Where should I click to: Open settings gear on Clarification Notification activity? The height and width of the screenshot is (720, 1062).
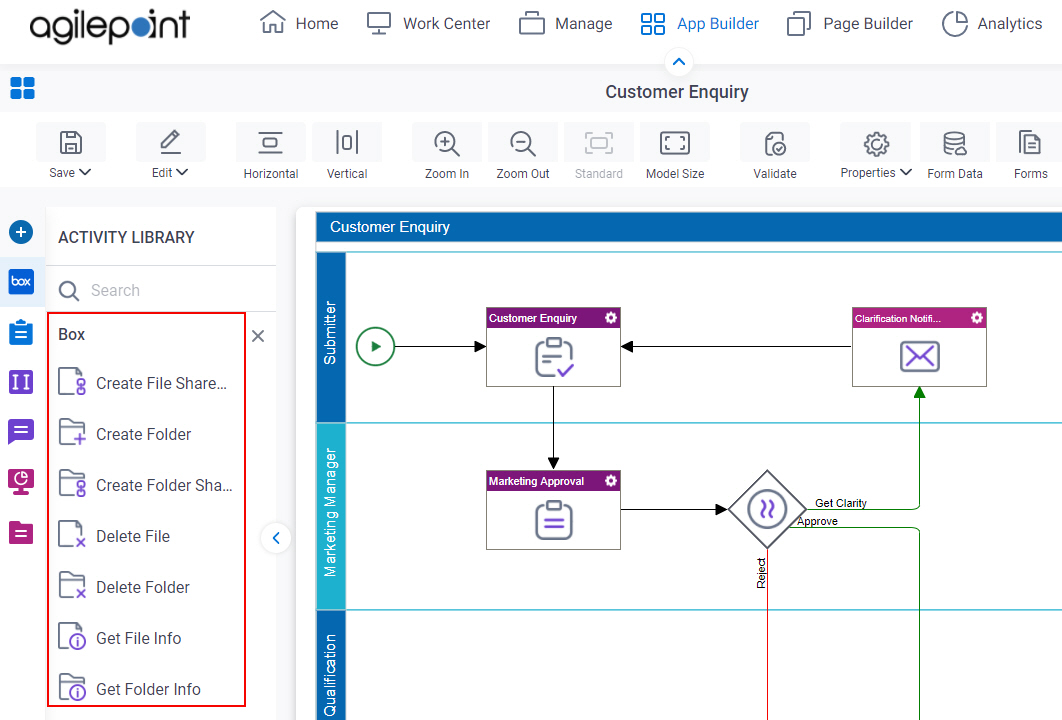(977, 318)
